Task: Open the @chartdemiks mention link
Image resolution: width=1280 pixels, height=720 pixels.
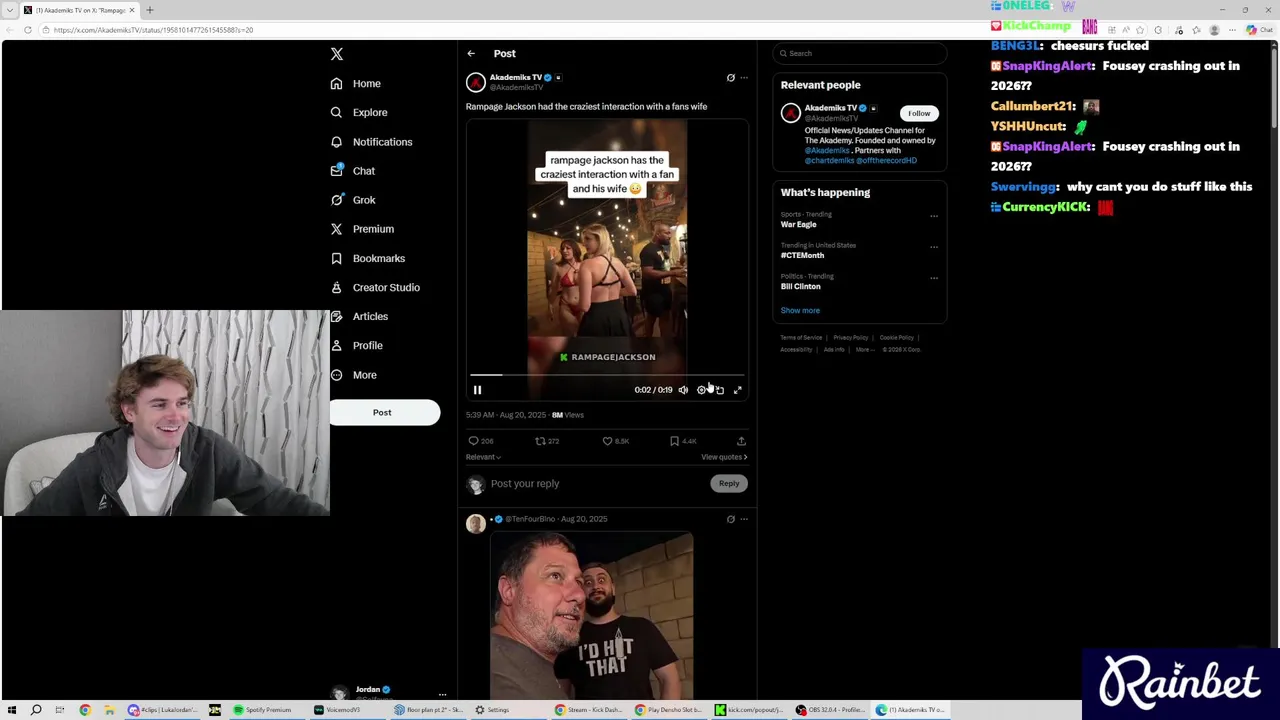Action: (x=830, y=161)
